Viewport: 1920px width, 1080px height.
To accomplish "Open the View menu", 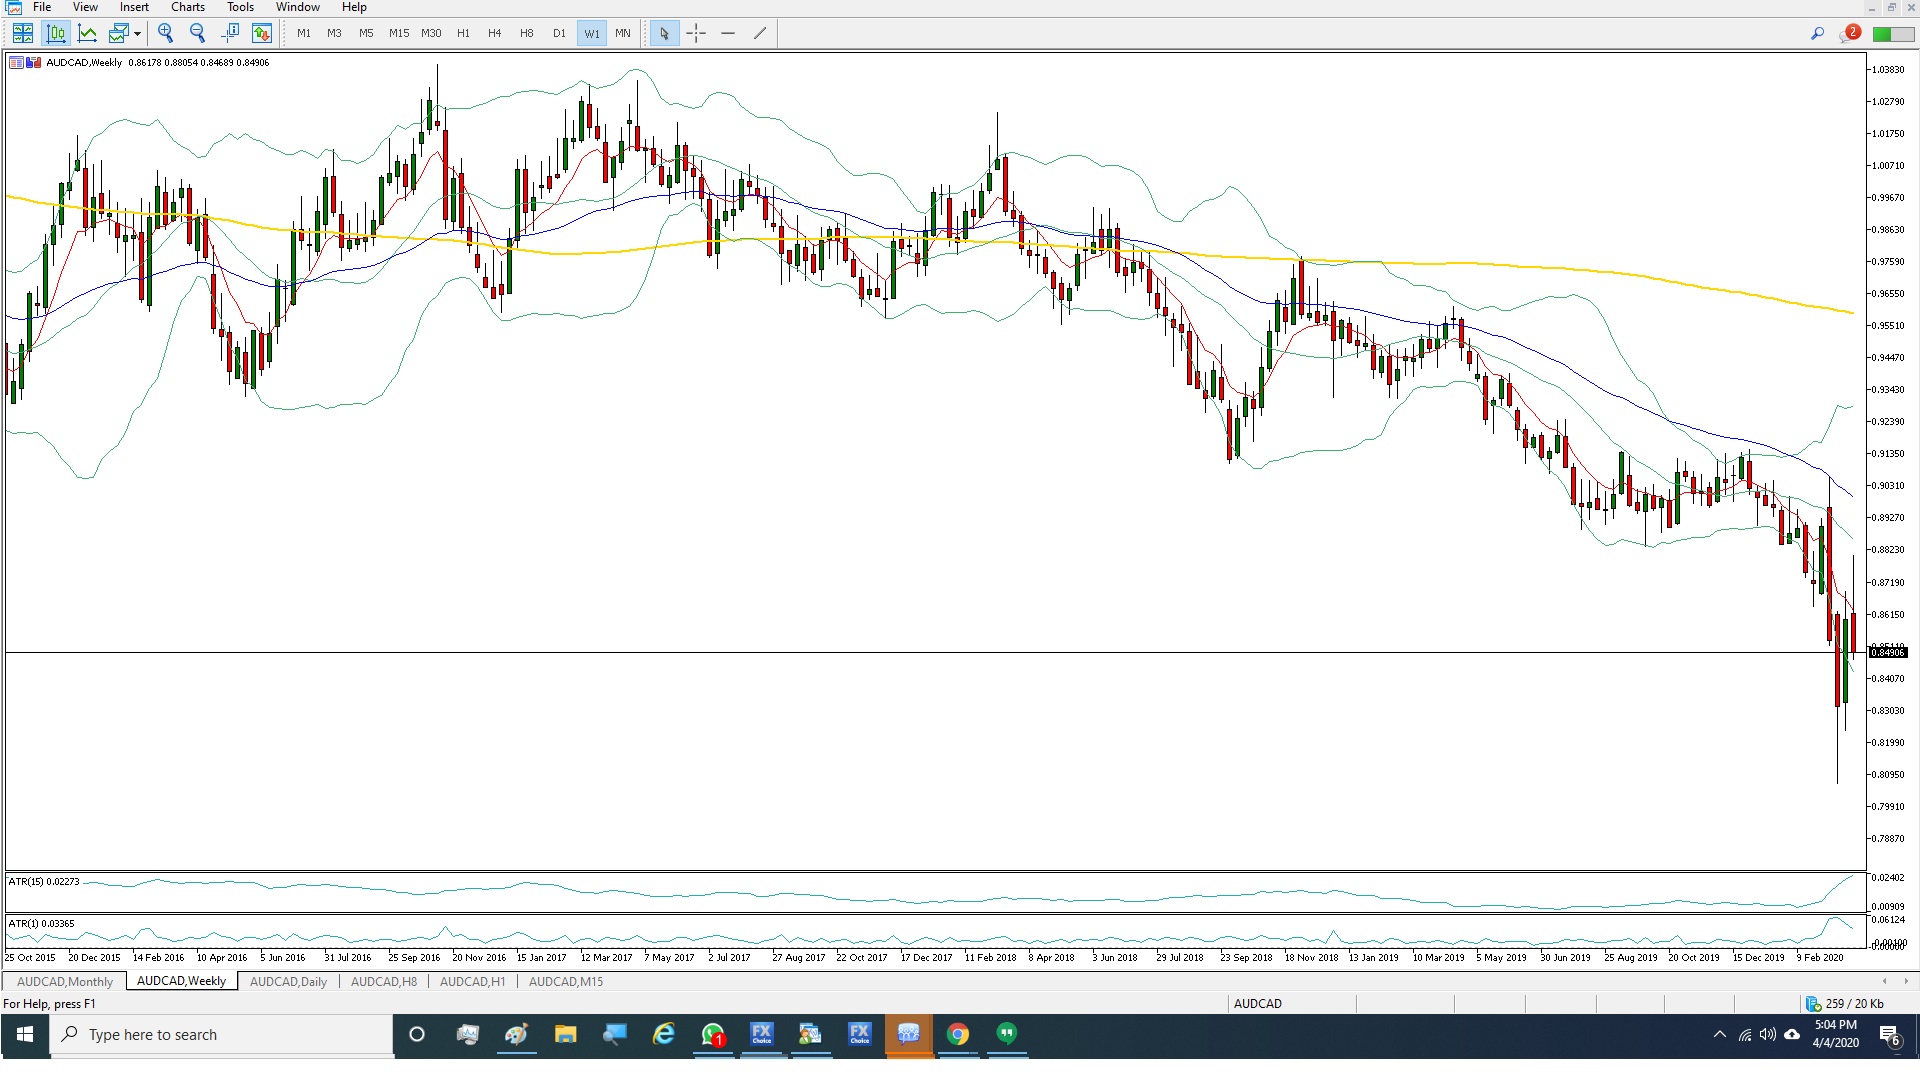I will (85, 7).
